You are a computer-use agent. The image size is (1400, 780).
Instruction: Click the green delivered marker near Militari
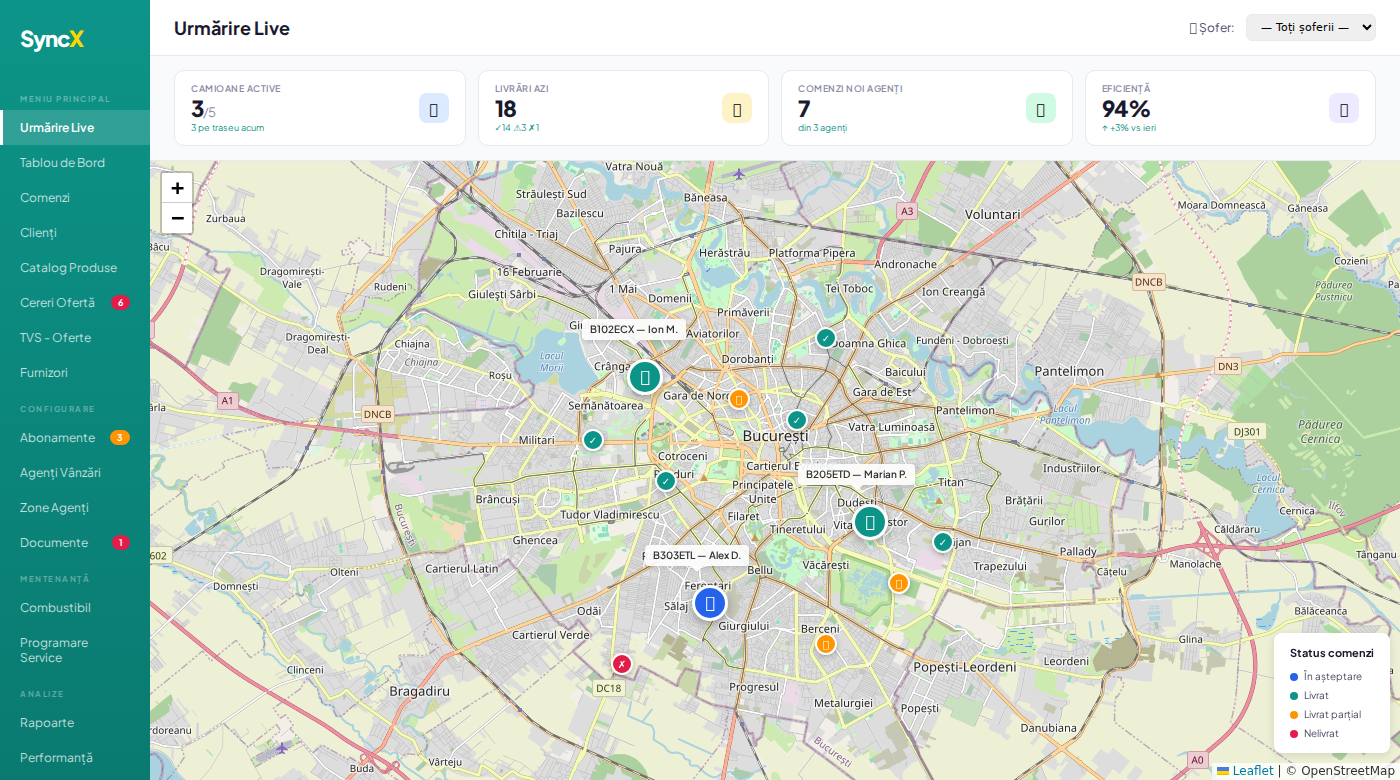pyautogui.click(x=593, y=440)
